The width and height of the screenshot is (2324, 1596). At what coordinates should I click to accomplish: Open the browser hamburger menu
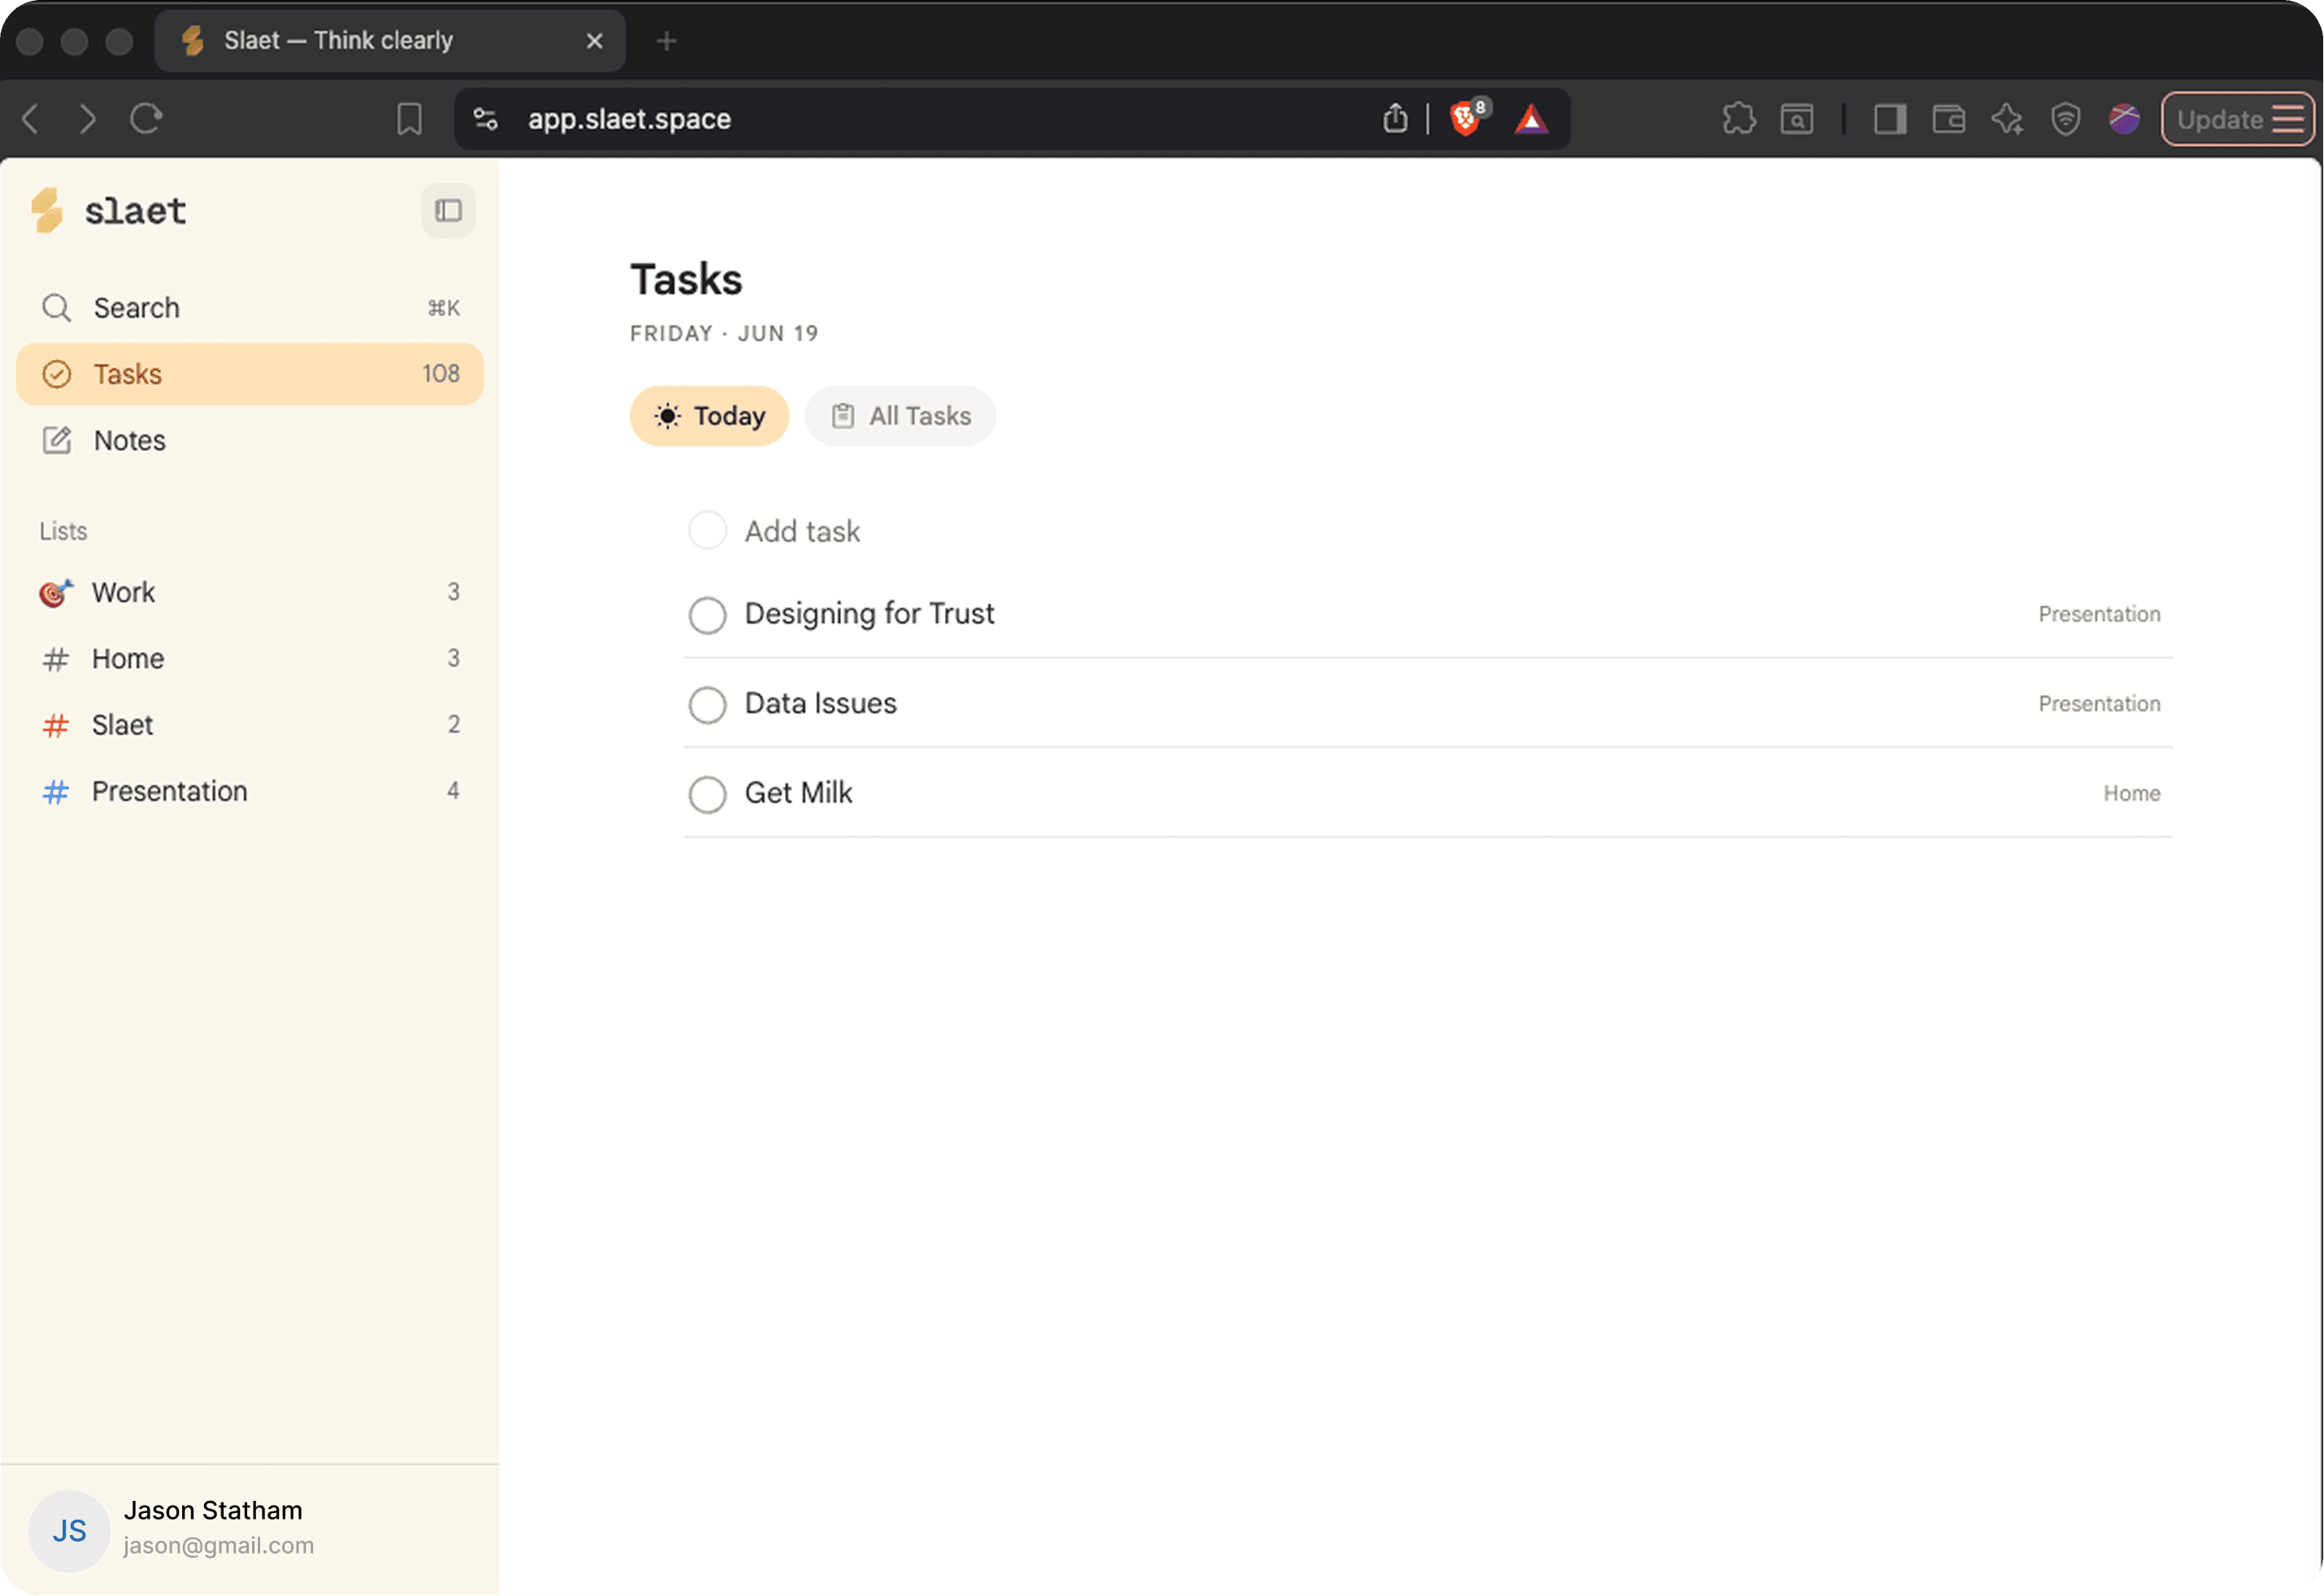click(x=2288, y=120)
